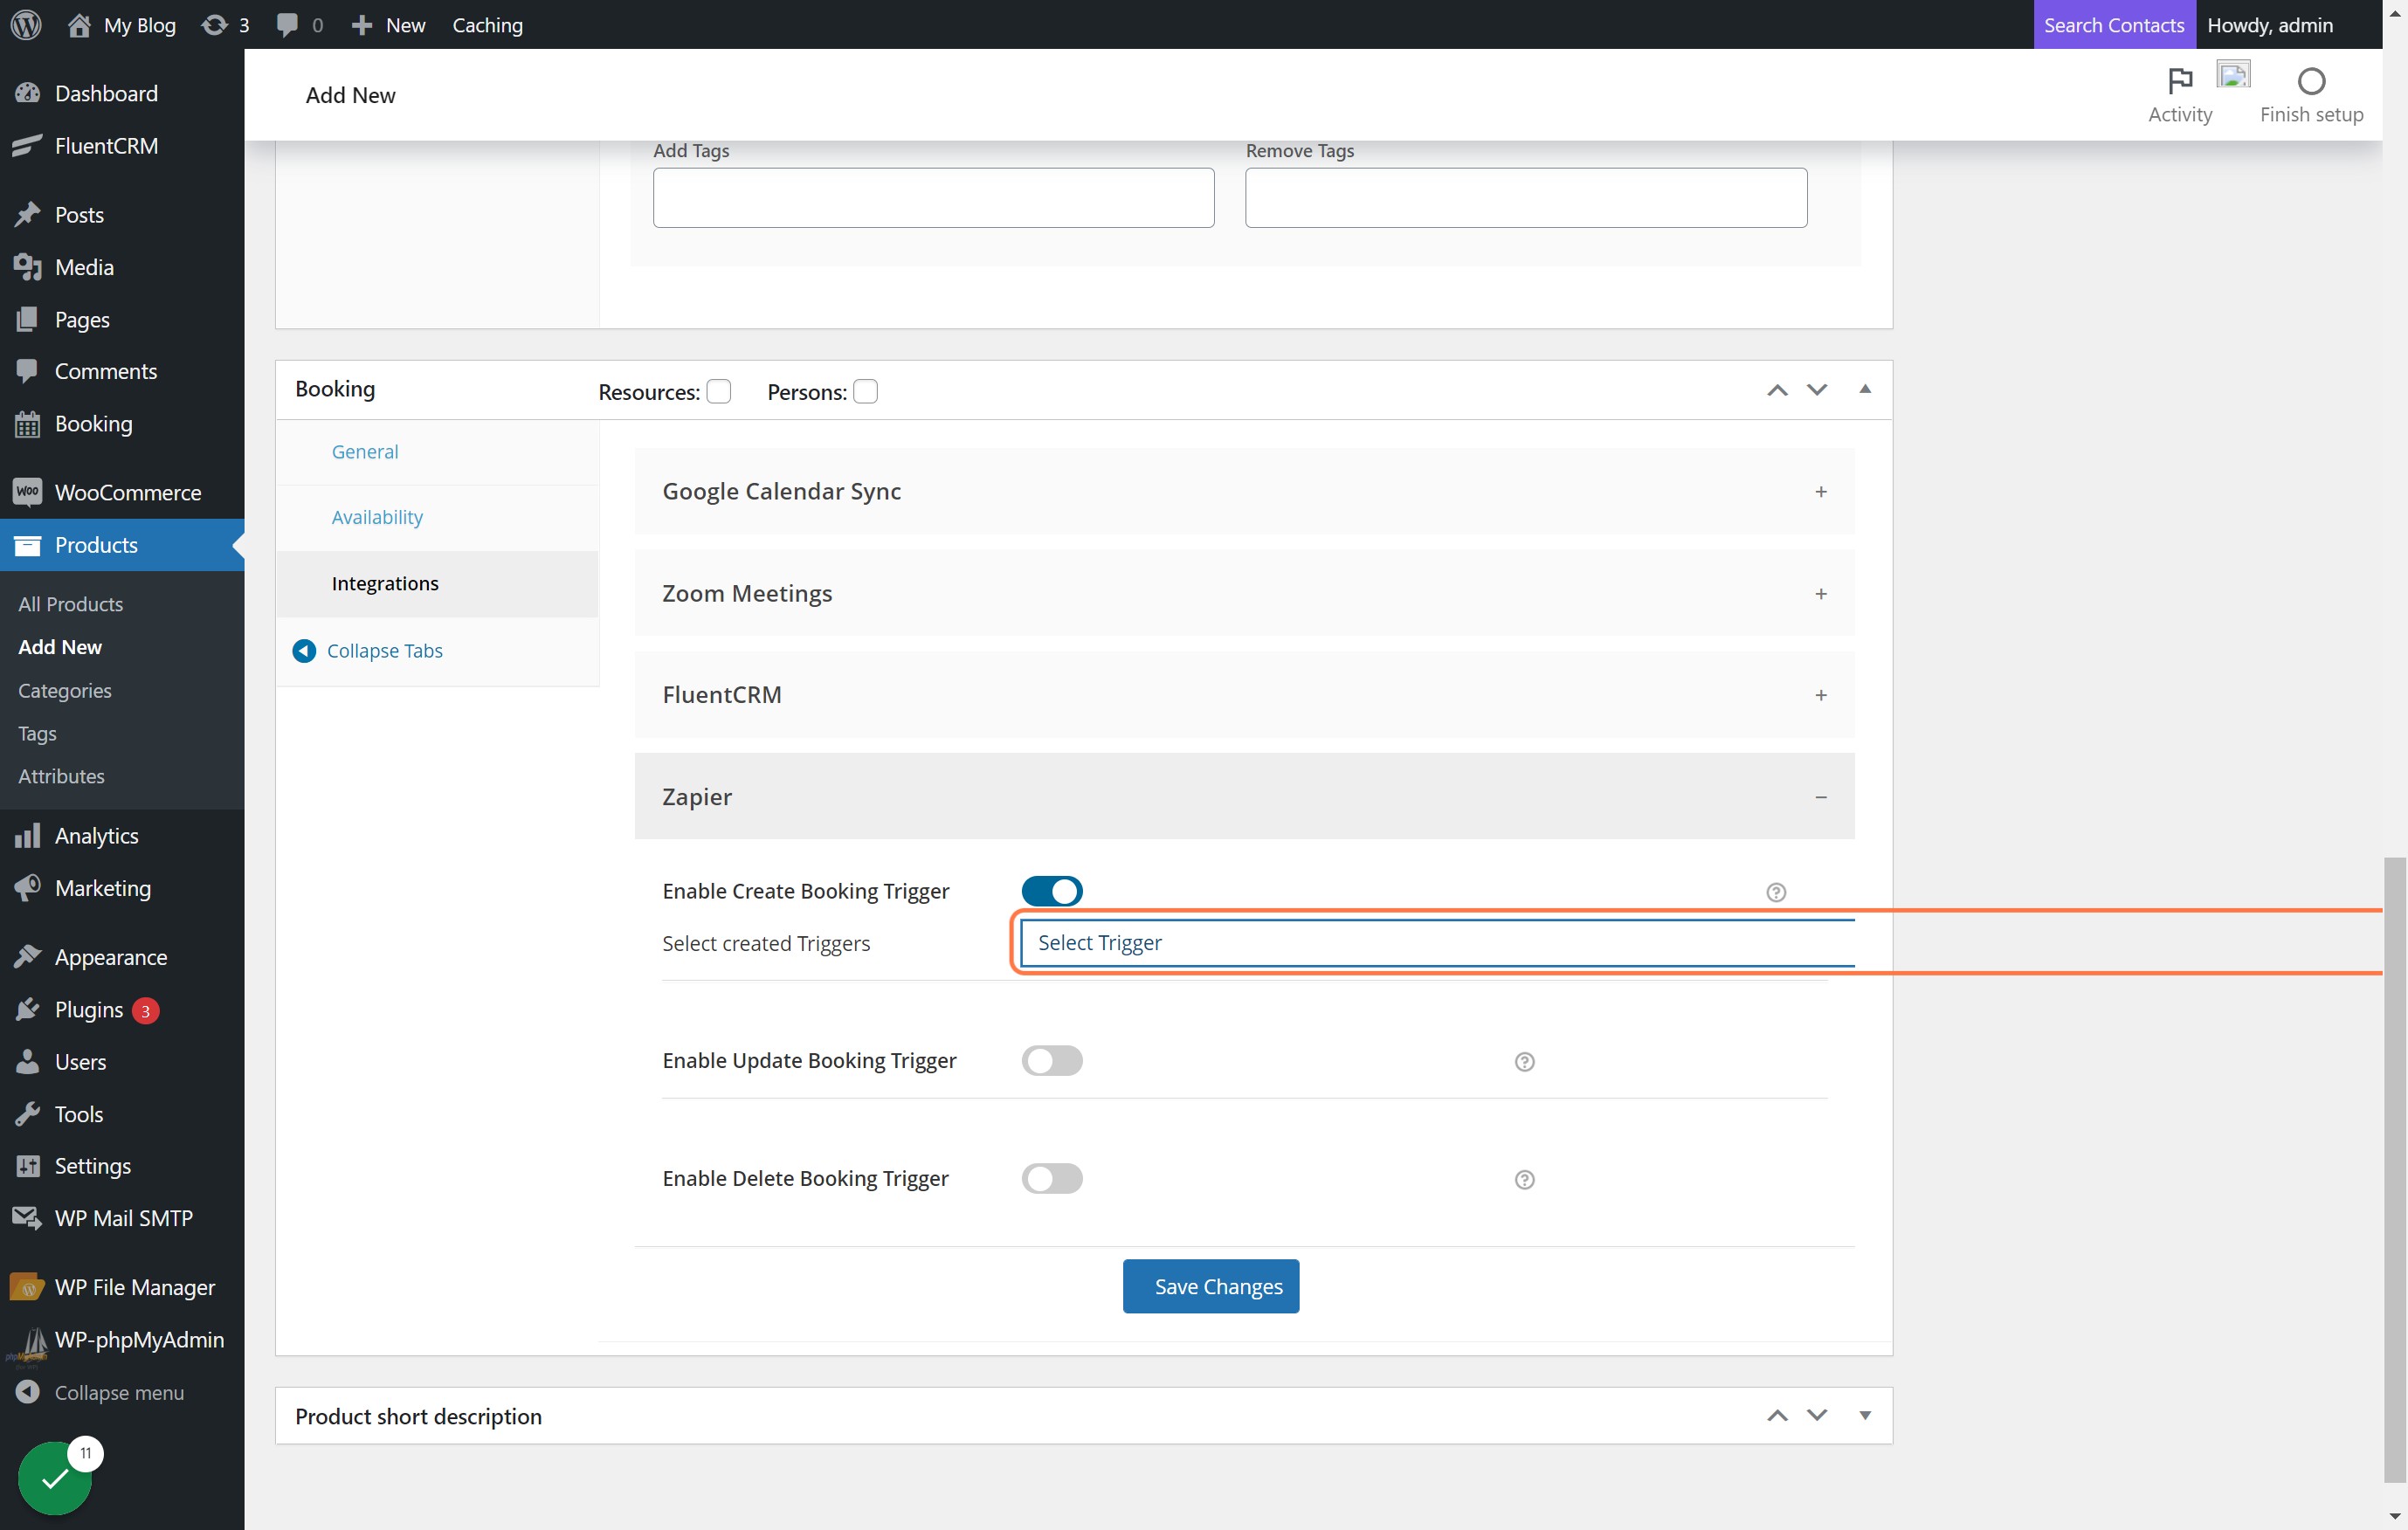The image size is (2408, 1530).
Task: Expand the Zoom Meetings section
Action: [1244, 593]
